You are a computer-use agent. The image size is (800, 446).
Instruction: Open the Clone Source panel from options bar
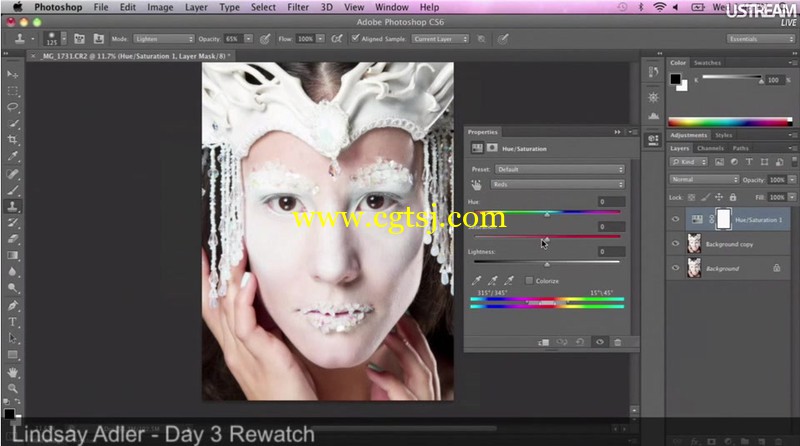[x=98, y=39]
